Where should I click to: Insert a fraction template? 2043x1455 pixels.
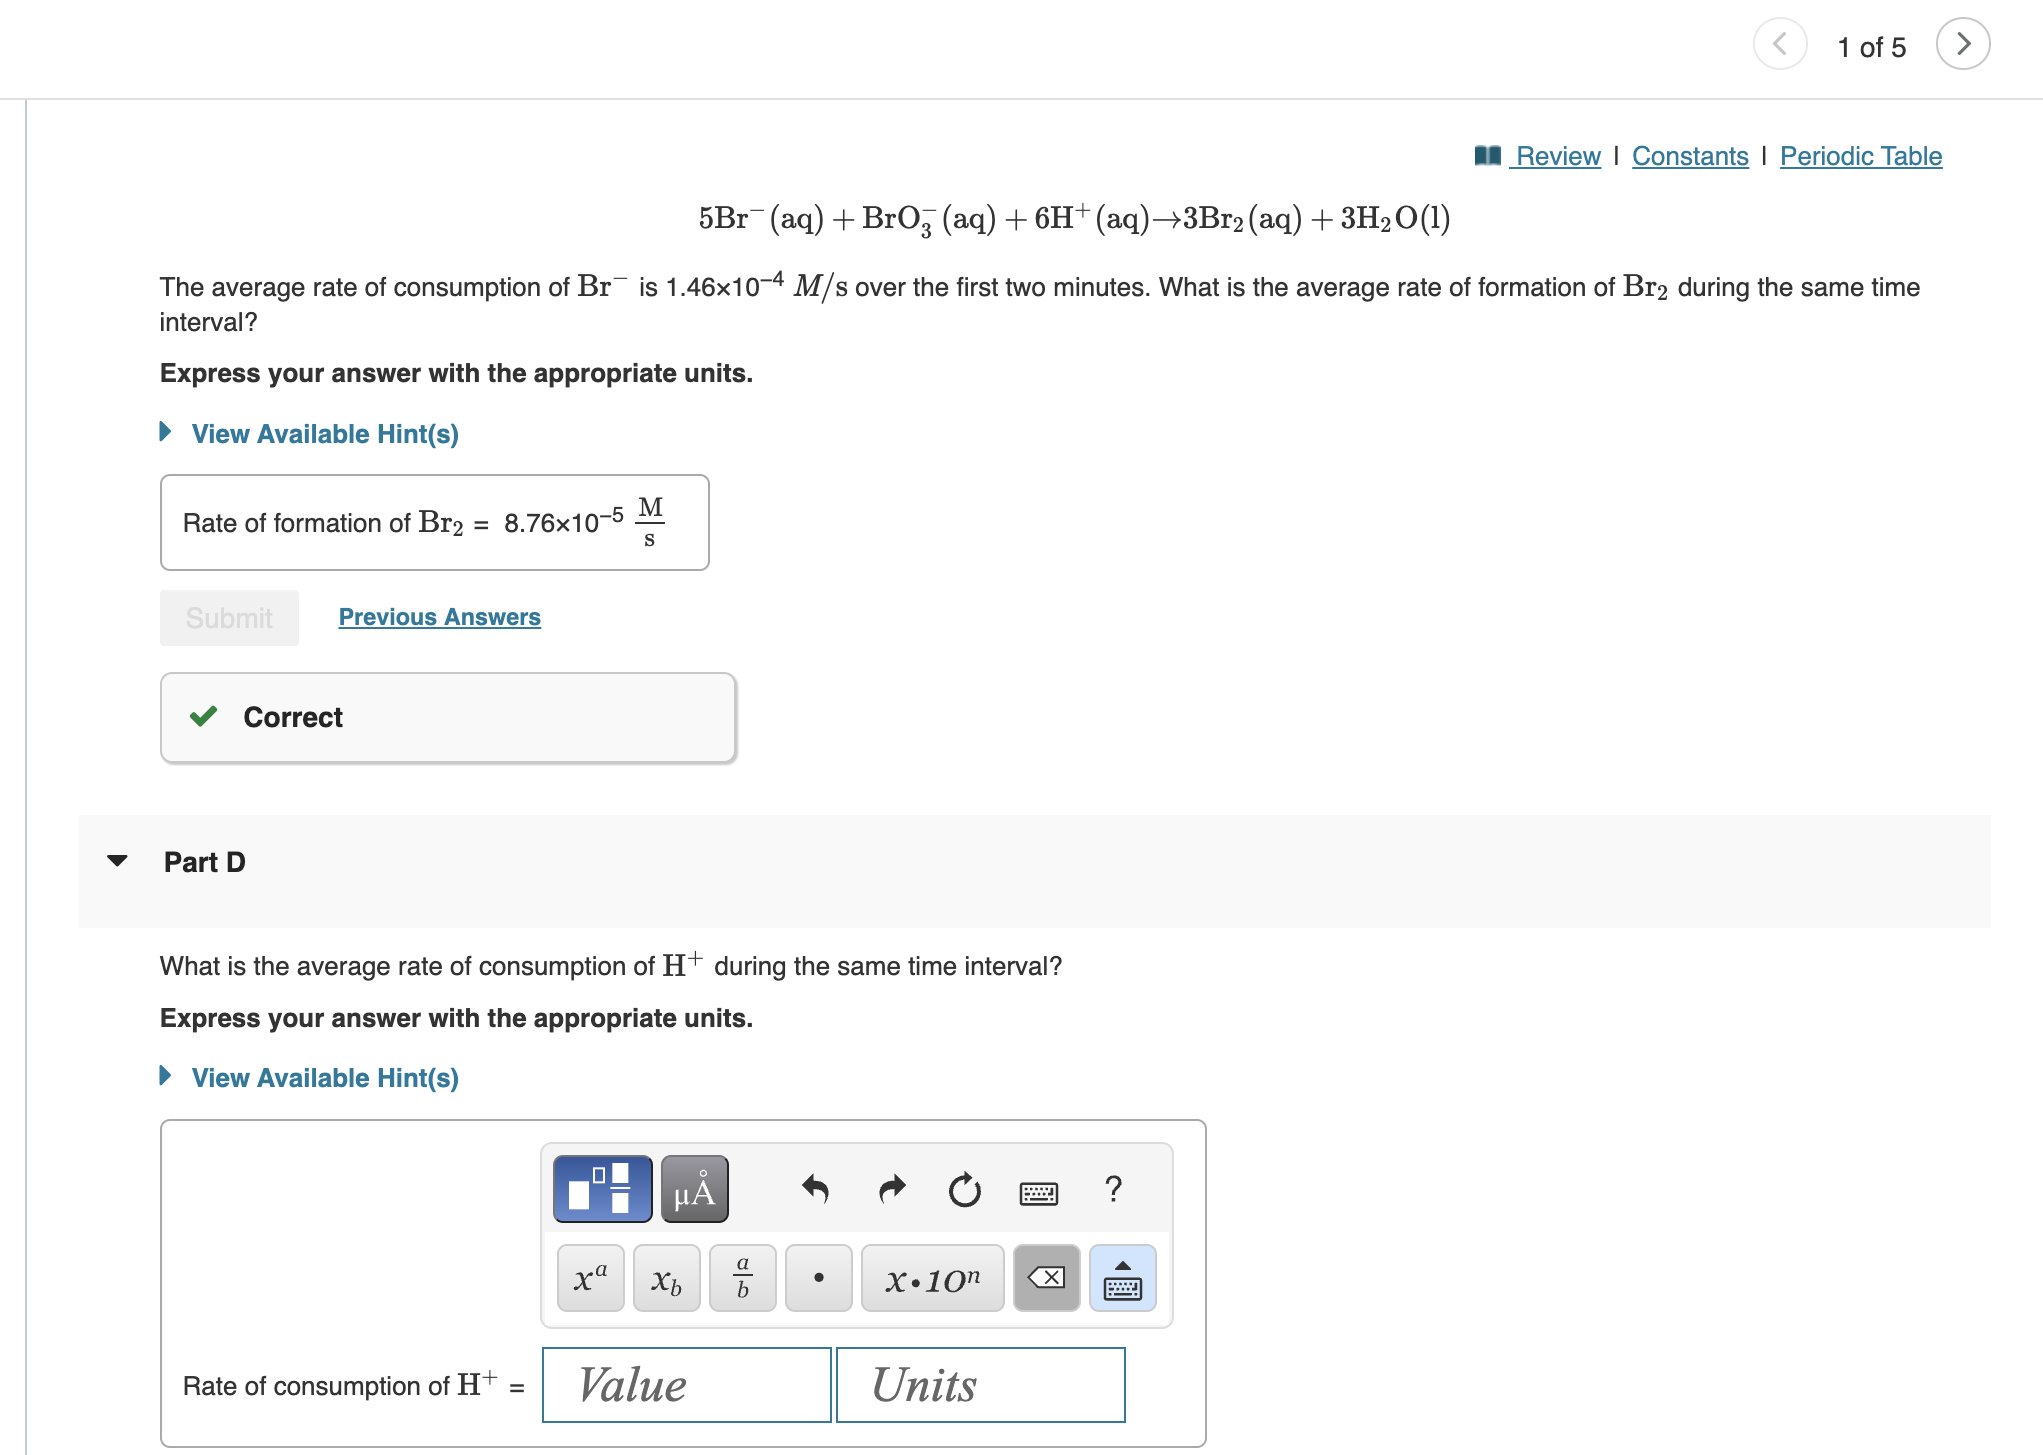[742, 1278]
